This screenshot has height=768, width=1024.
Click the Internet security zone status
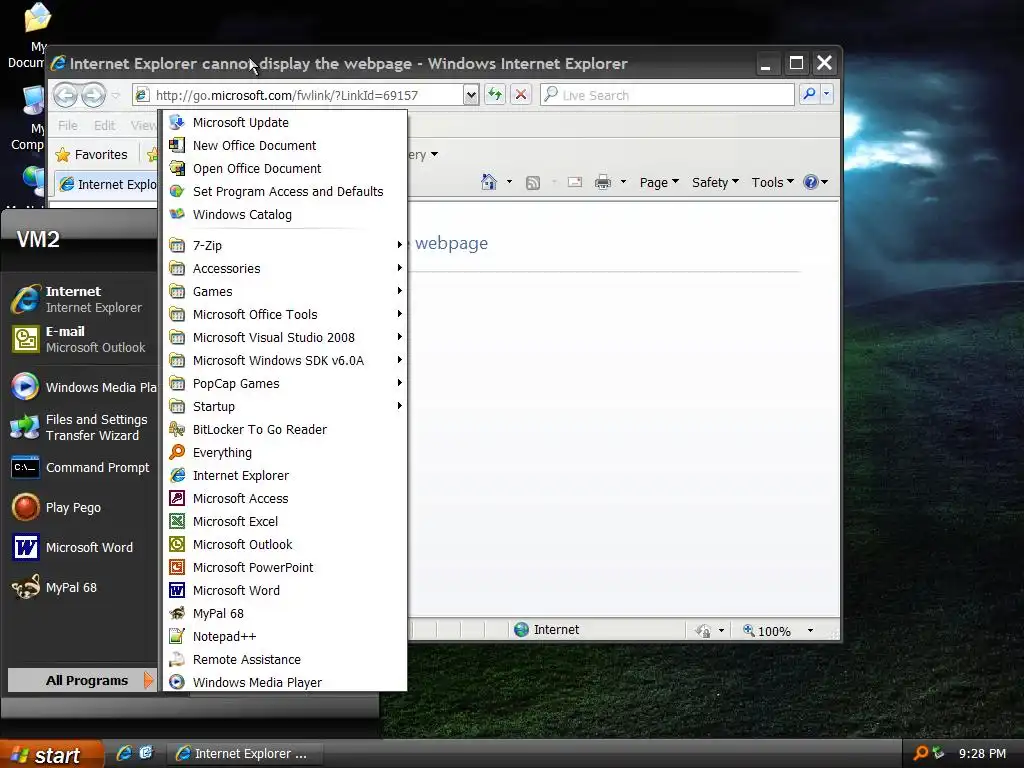[x=547, y=630]
